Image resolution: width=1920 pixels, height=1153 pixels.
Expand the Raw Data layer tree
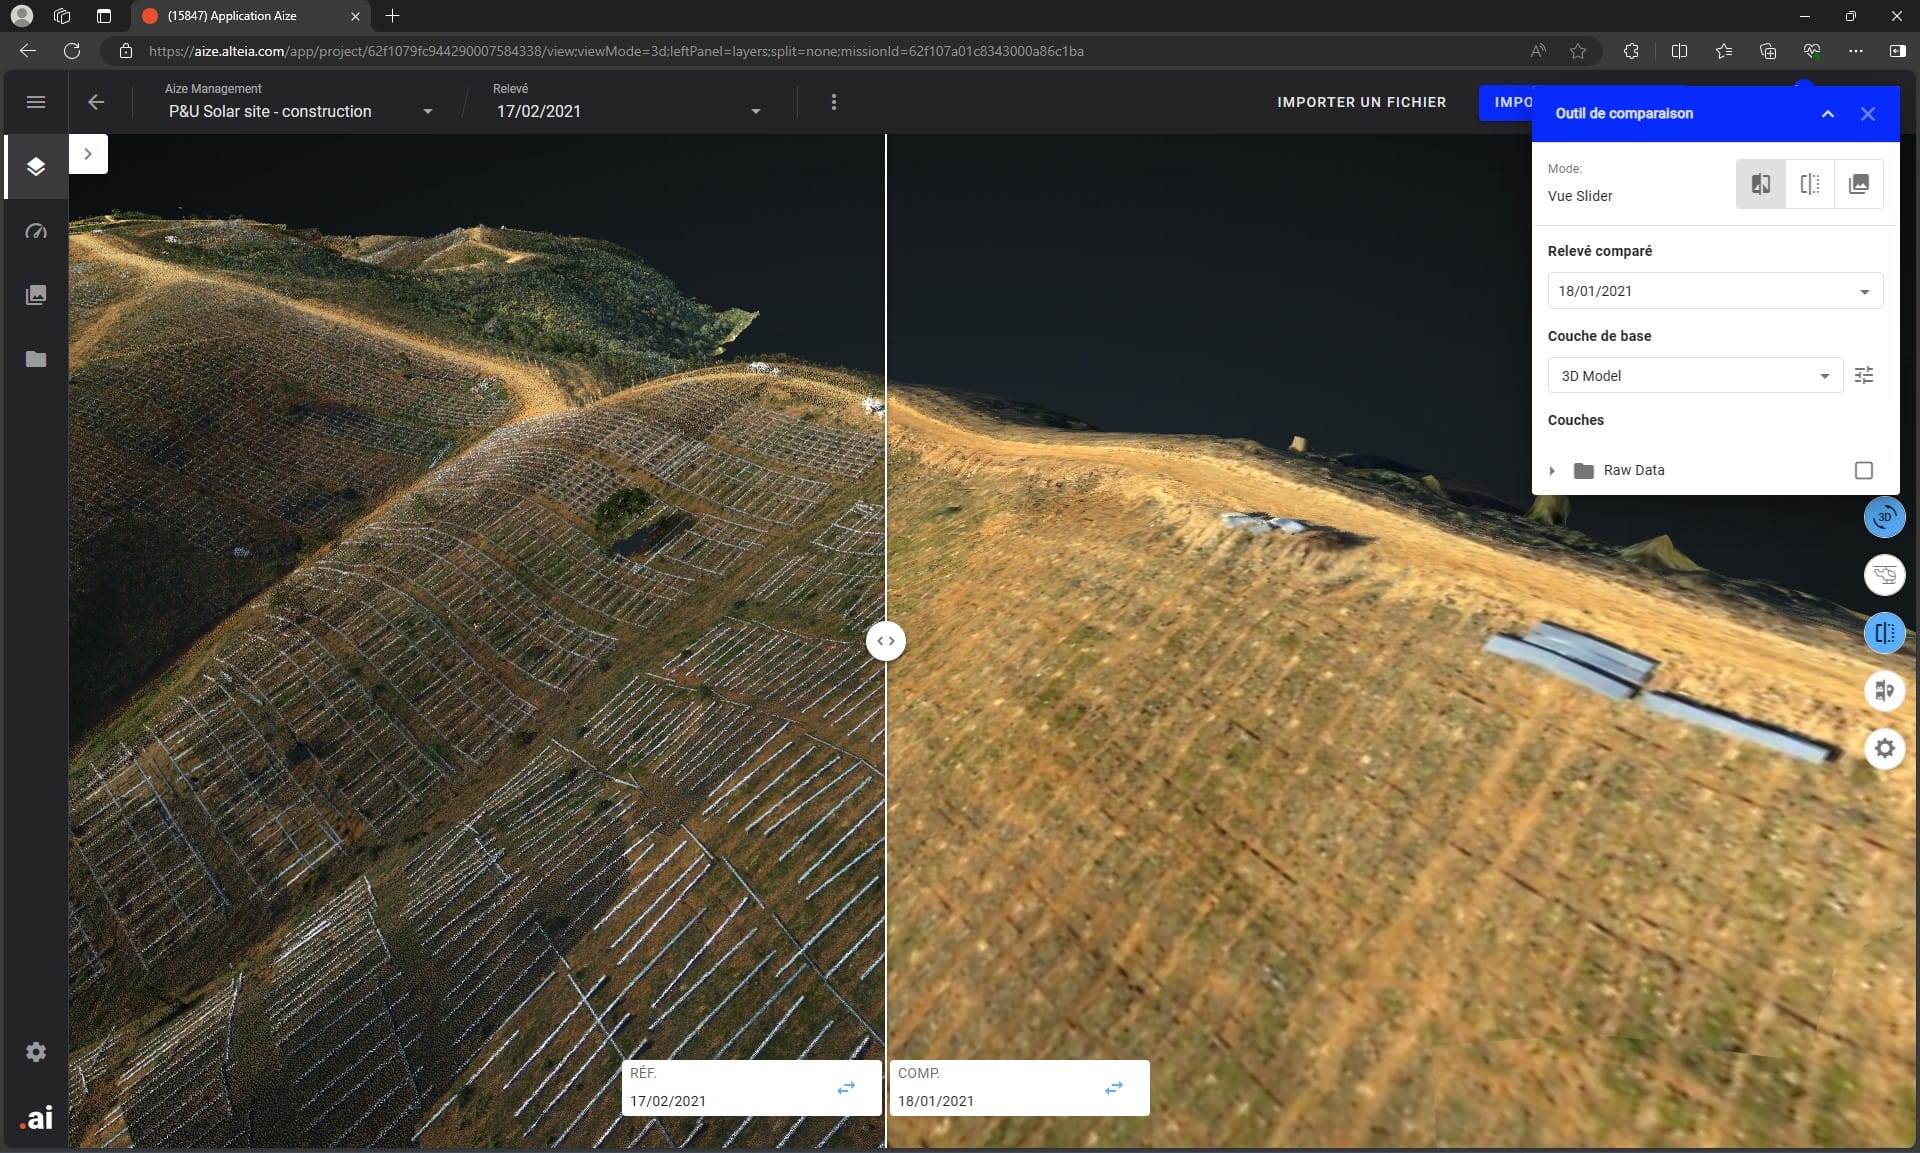(1553, 470)
